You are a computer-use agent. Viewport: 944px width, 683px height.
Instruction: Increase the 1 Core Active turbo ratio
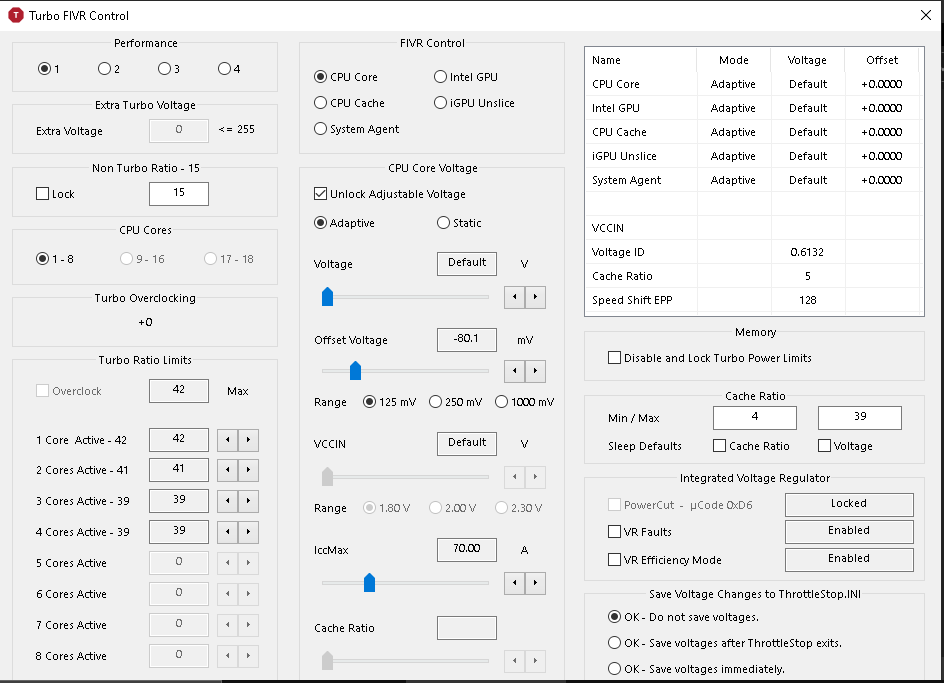(249, 440)
